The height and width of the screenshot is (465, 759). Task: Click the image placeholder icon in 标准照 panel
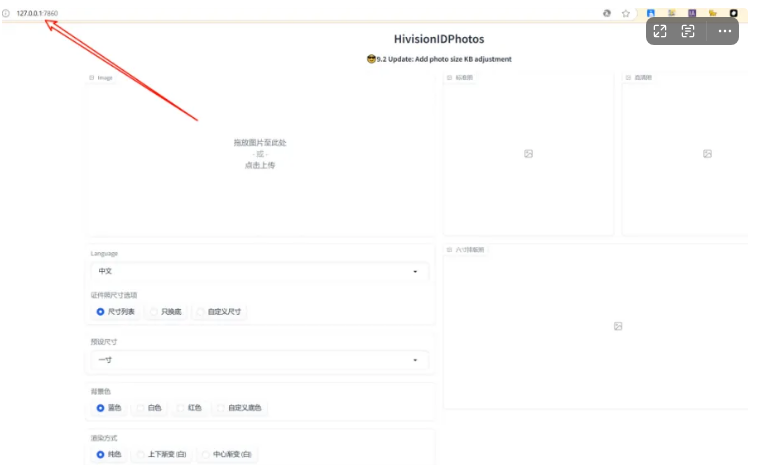coord(528,154)
